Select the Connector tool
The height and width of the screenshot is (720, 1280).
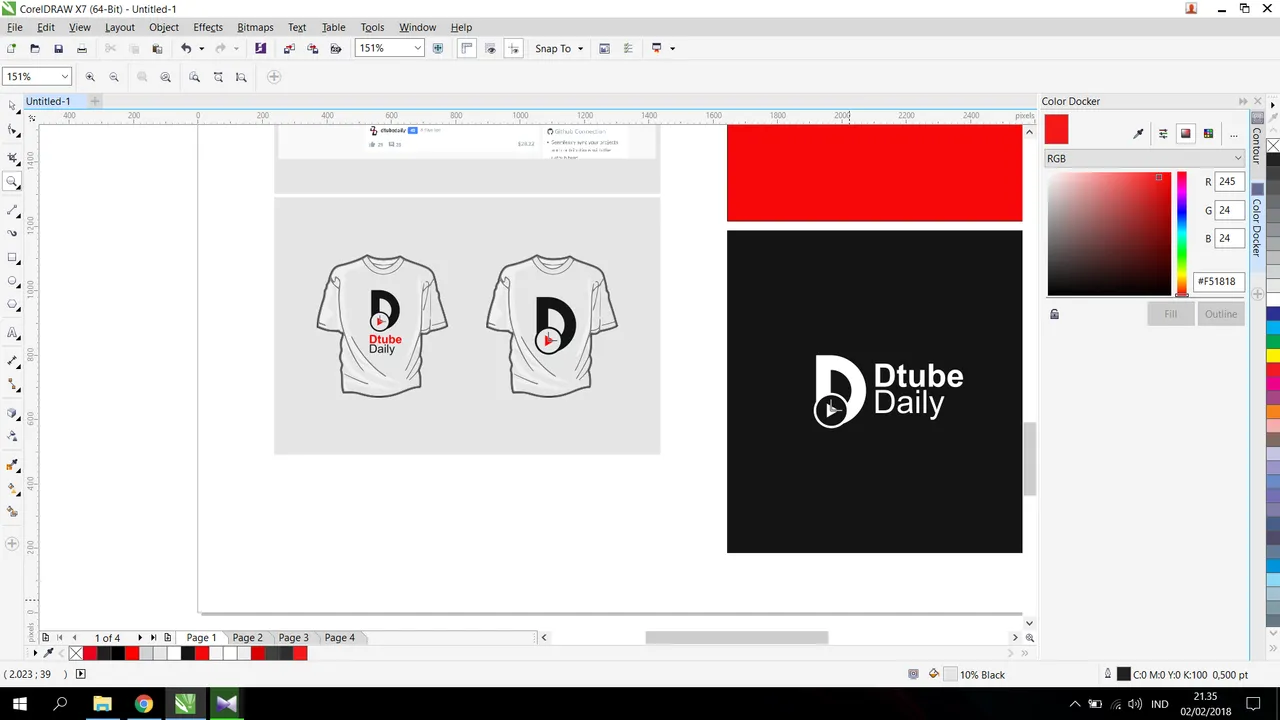coord(12,384)
